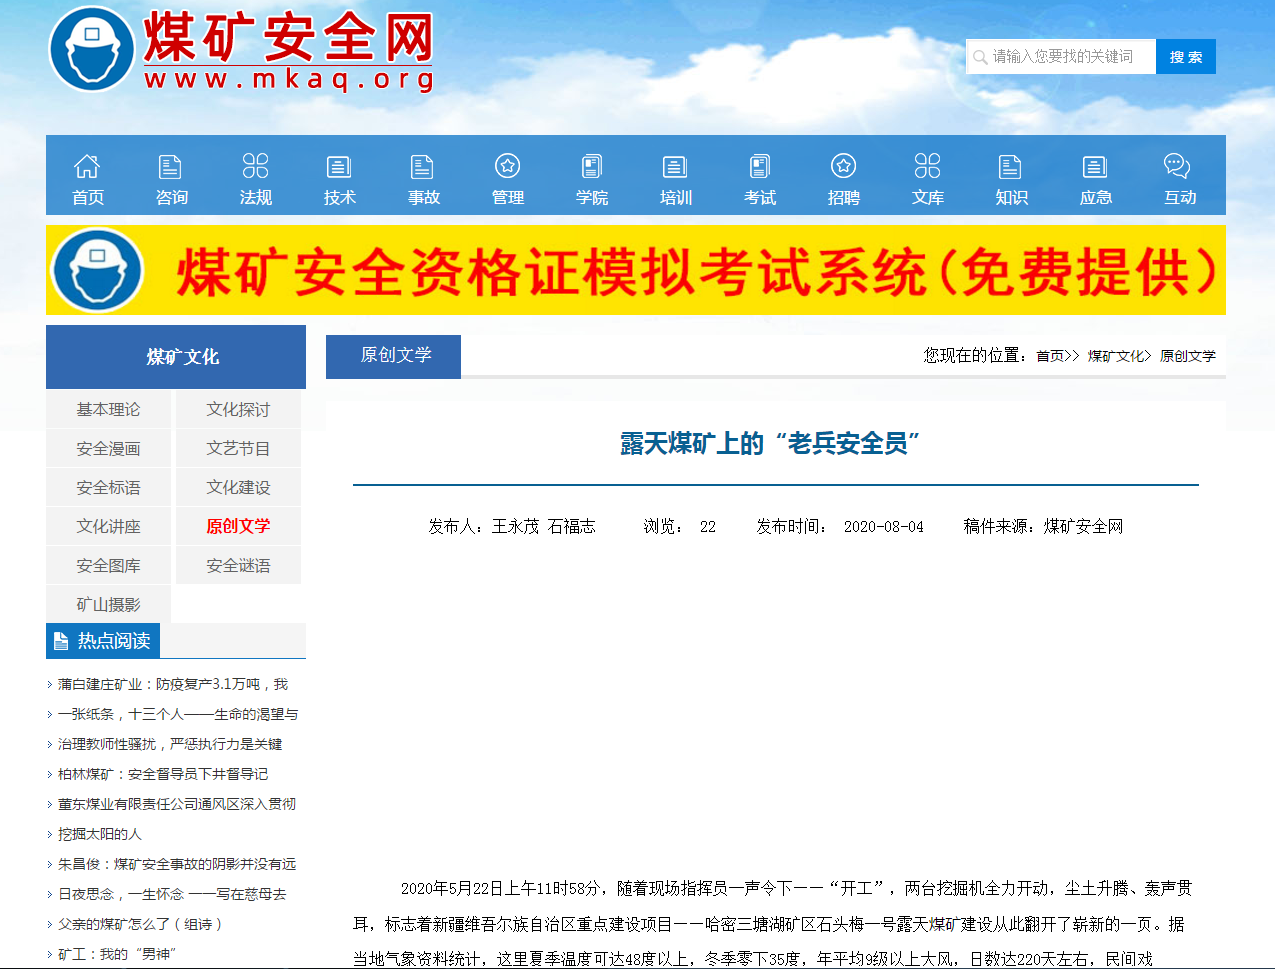Open 文化探讨 from the culture menu
The height and width of the screenshot is (969, 1275).
click(238, 409)
